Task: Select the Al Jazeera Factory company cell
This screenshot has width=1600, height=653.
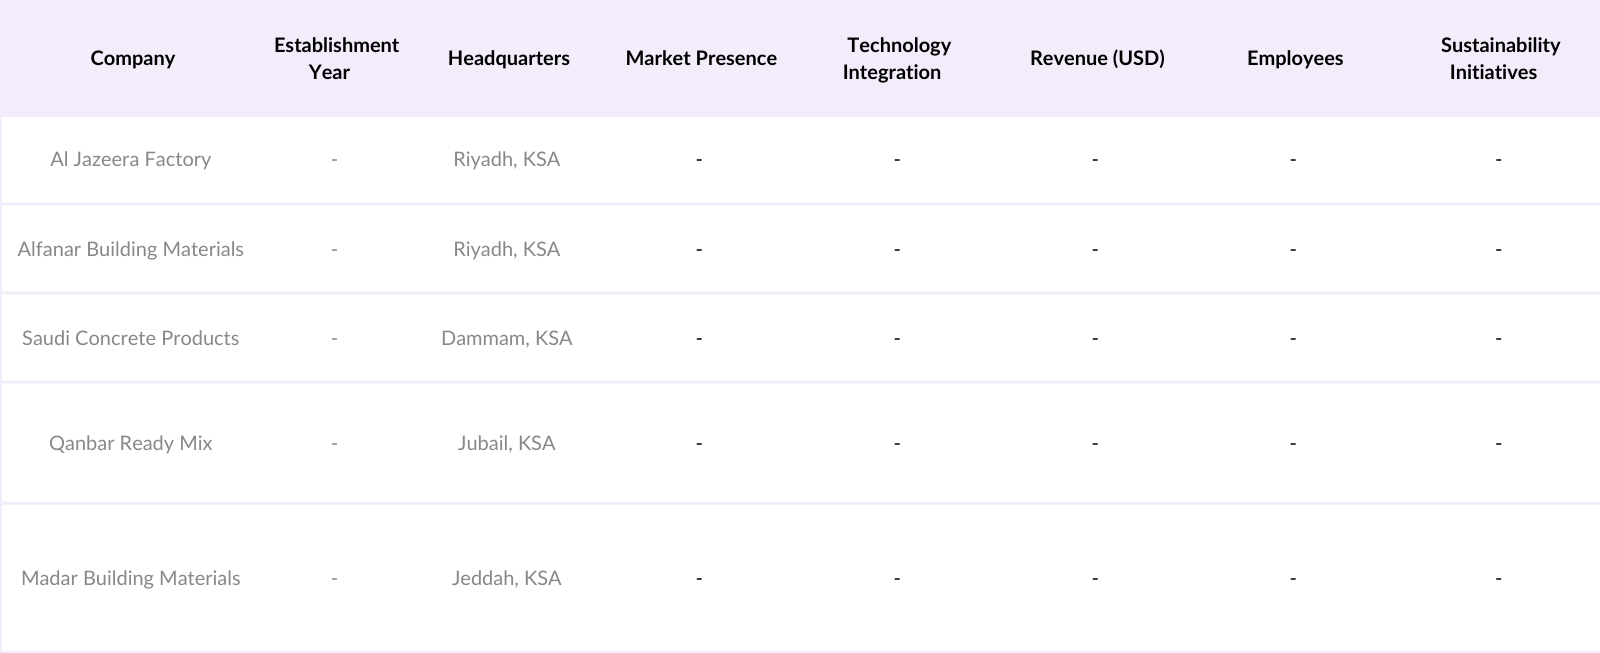Action: [130, 159]
